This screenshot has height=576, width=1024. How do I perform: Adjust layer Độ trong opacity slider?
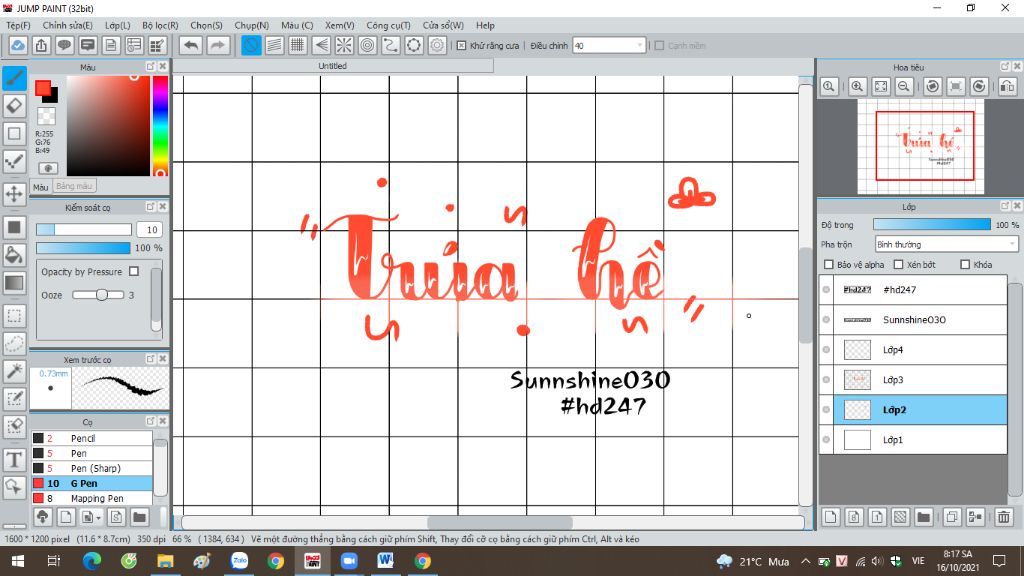pos(932,225)
